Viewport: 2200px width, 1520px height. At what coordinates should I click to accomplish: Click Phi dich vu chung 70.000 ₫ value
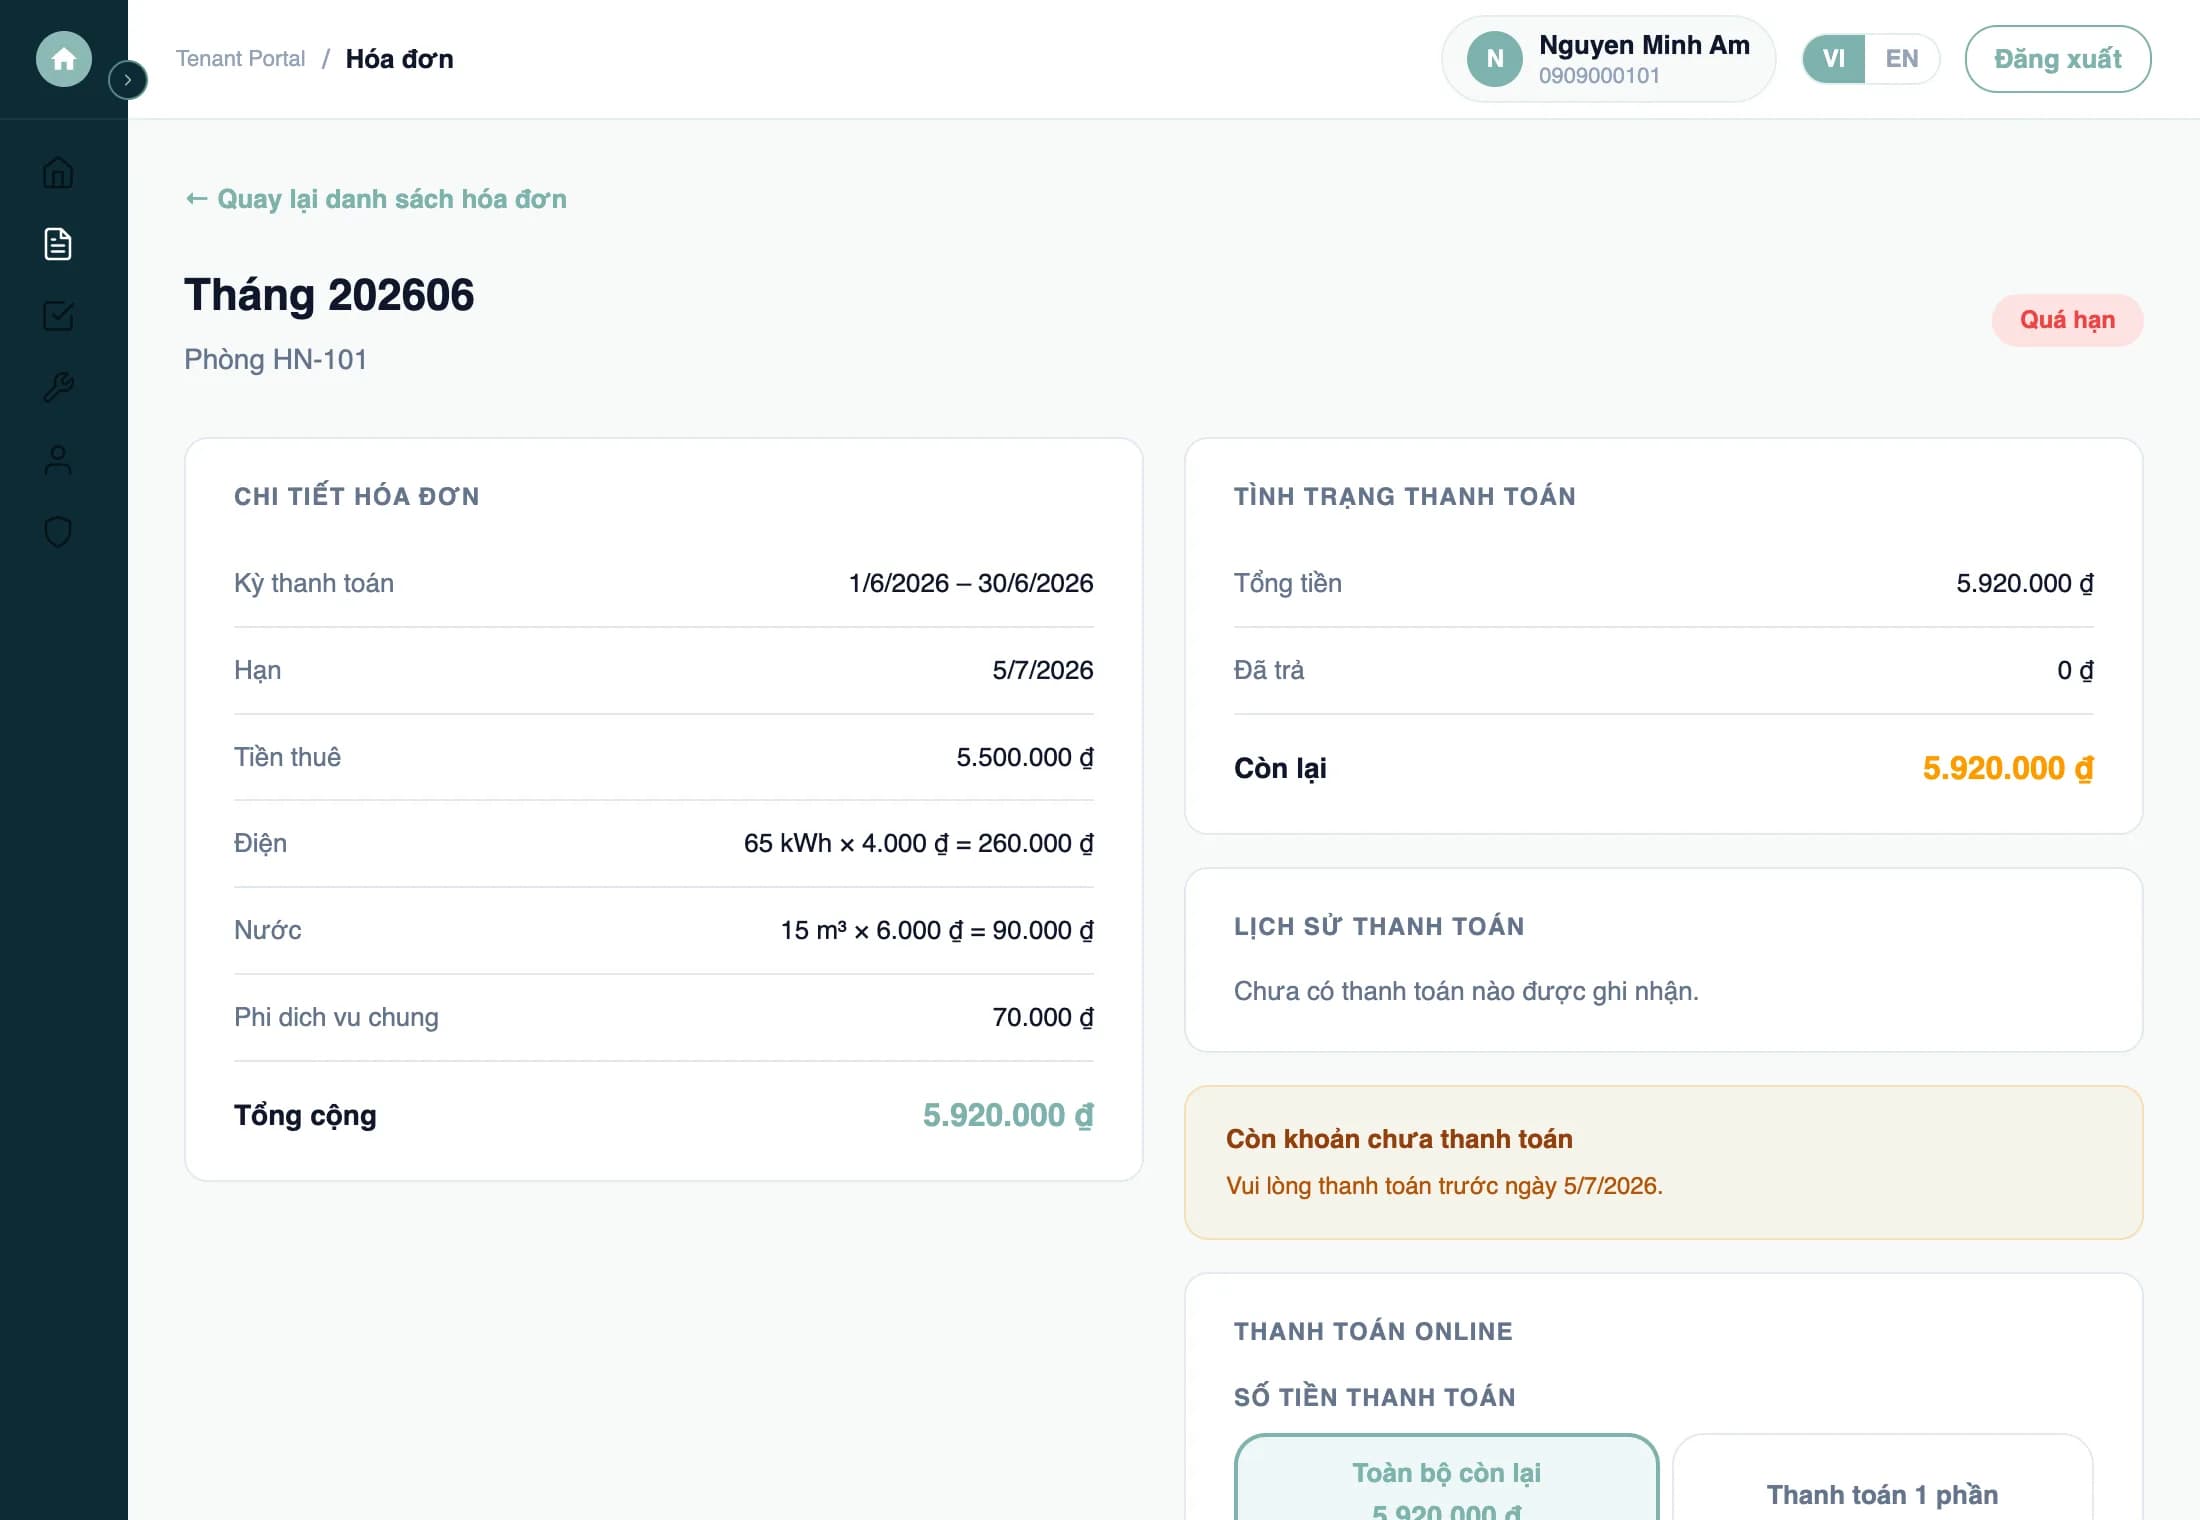(x=1042, y=1017)
